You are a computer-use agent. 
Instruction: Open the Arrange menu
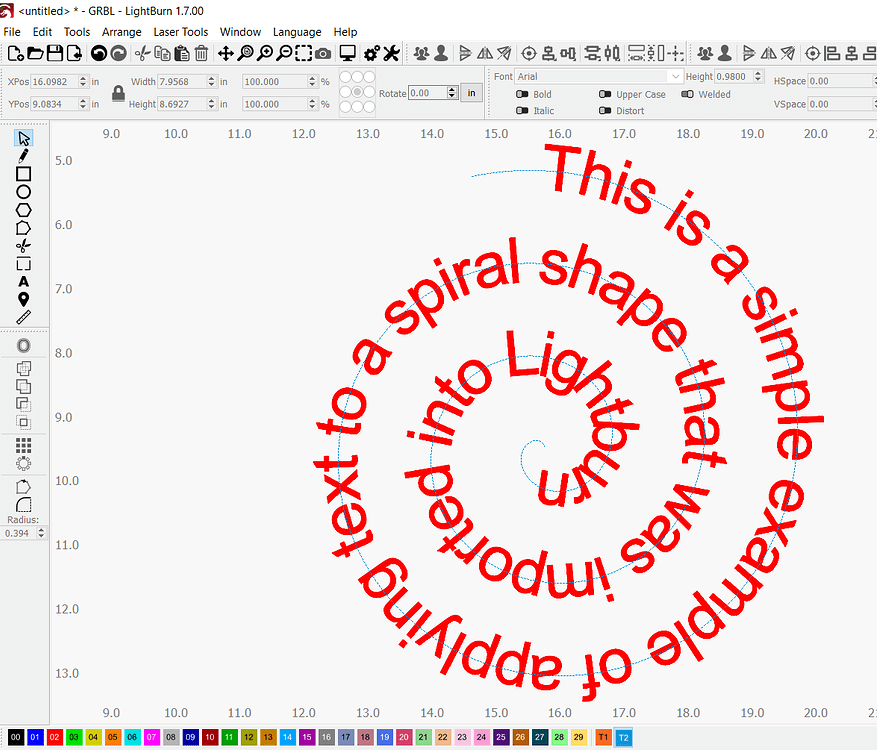(121, 31)
